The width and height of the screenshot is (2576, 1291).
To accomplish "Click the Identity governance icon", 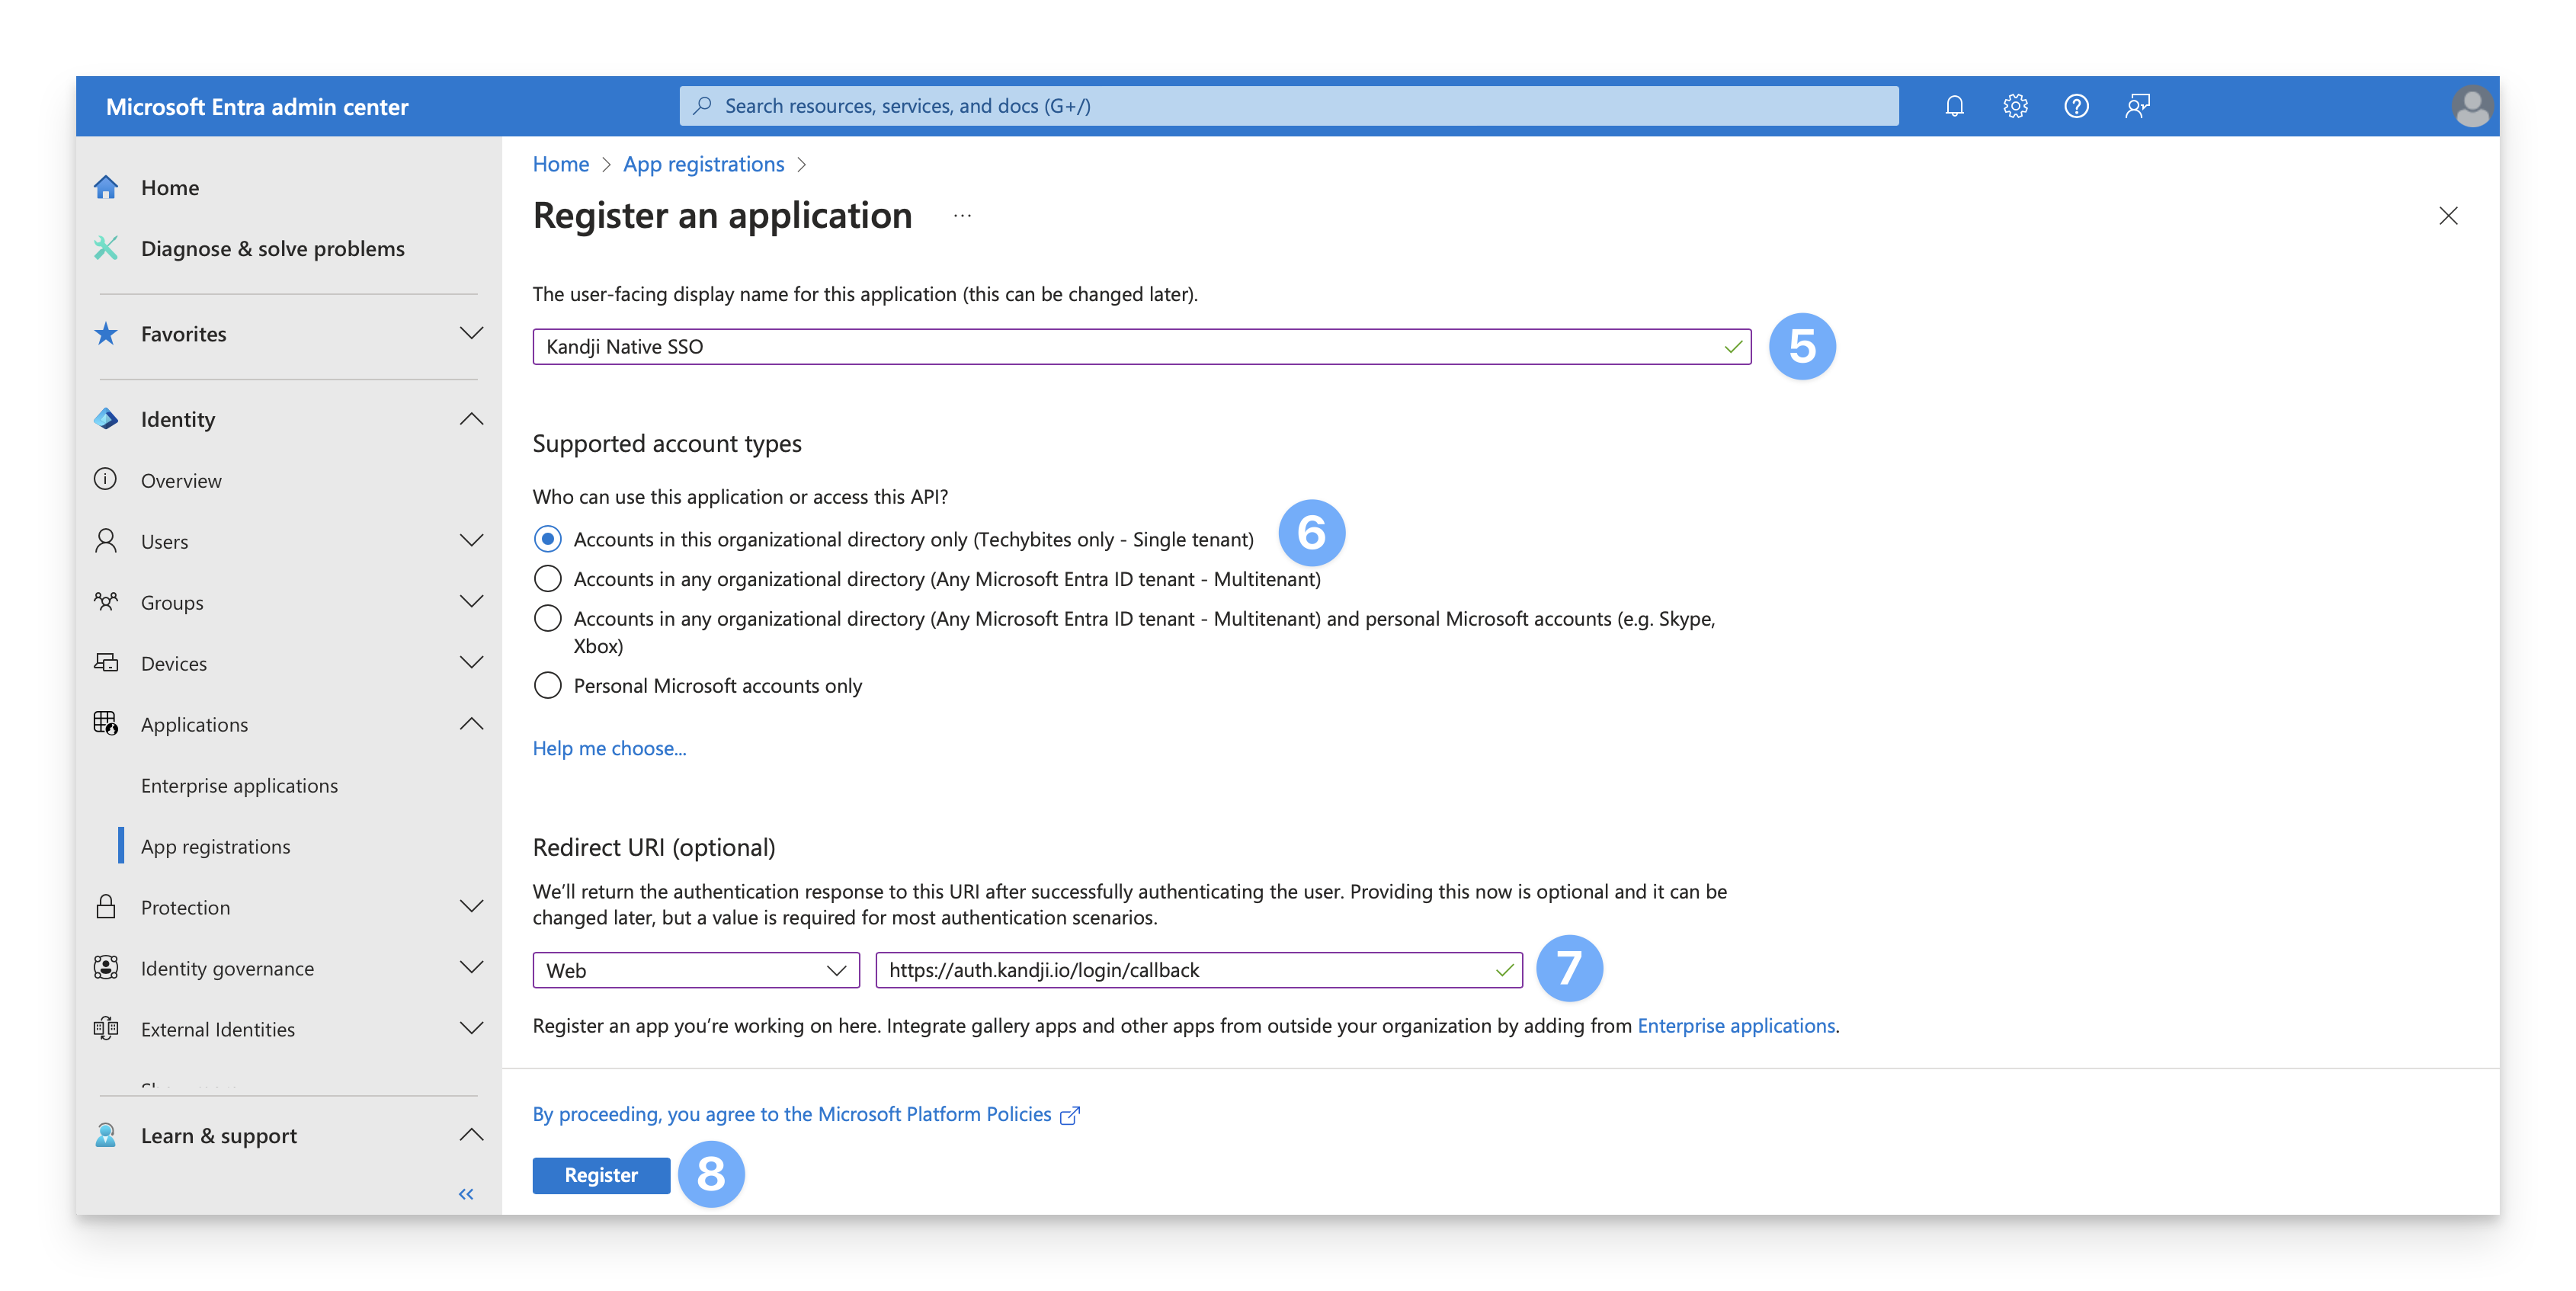I will pyautogui.click(x=106, y=967).
